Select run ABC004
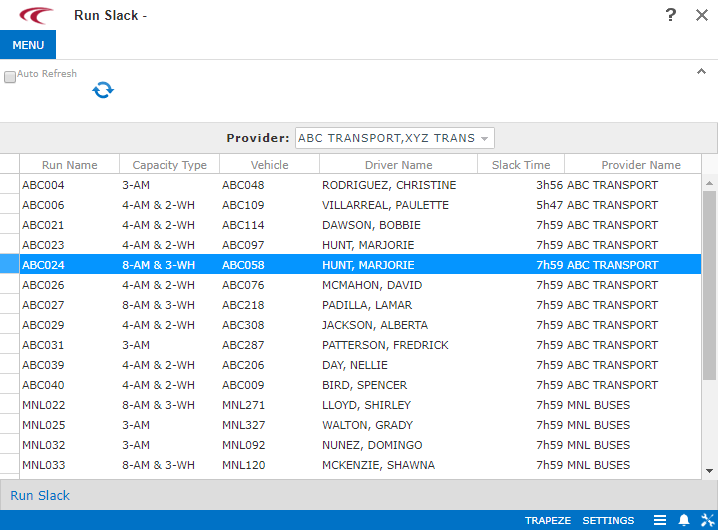The height and width of the screenshot is (530, 718). pos(43,185)
